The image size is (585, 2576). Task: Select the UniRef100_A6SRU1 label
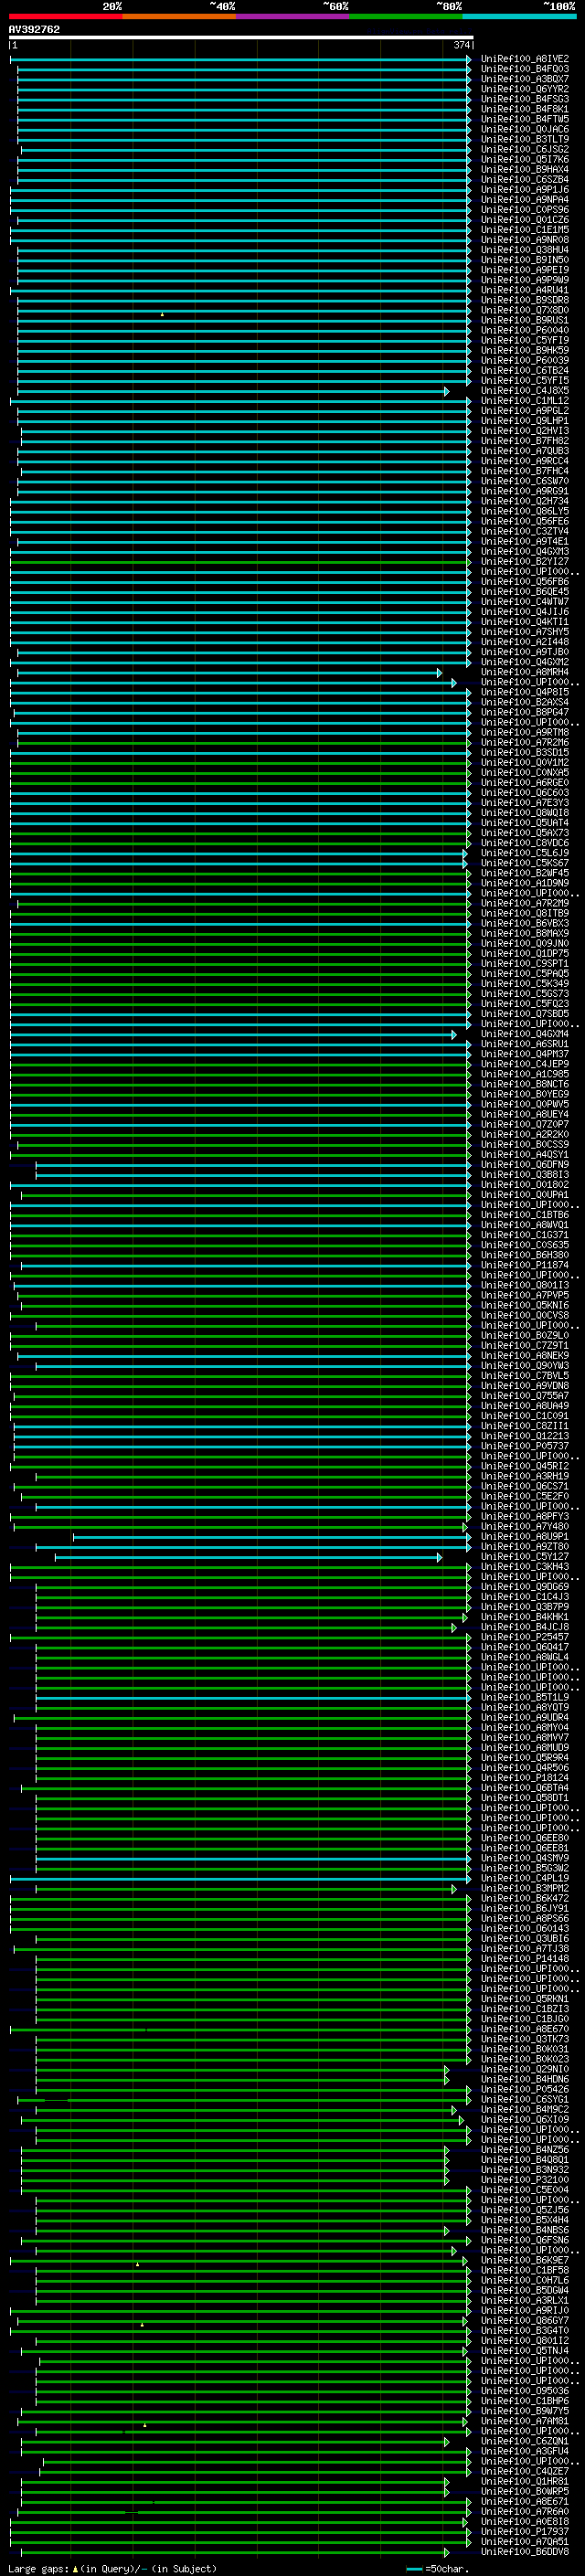pos(525,1044)
